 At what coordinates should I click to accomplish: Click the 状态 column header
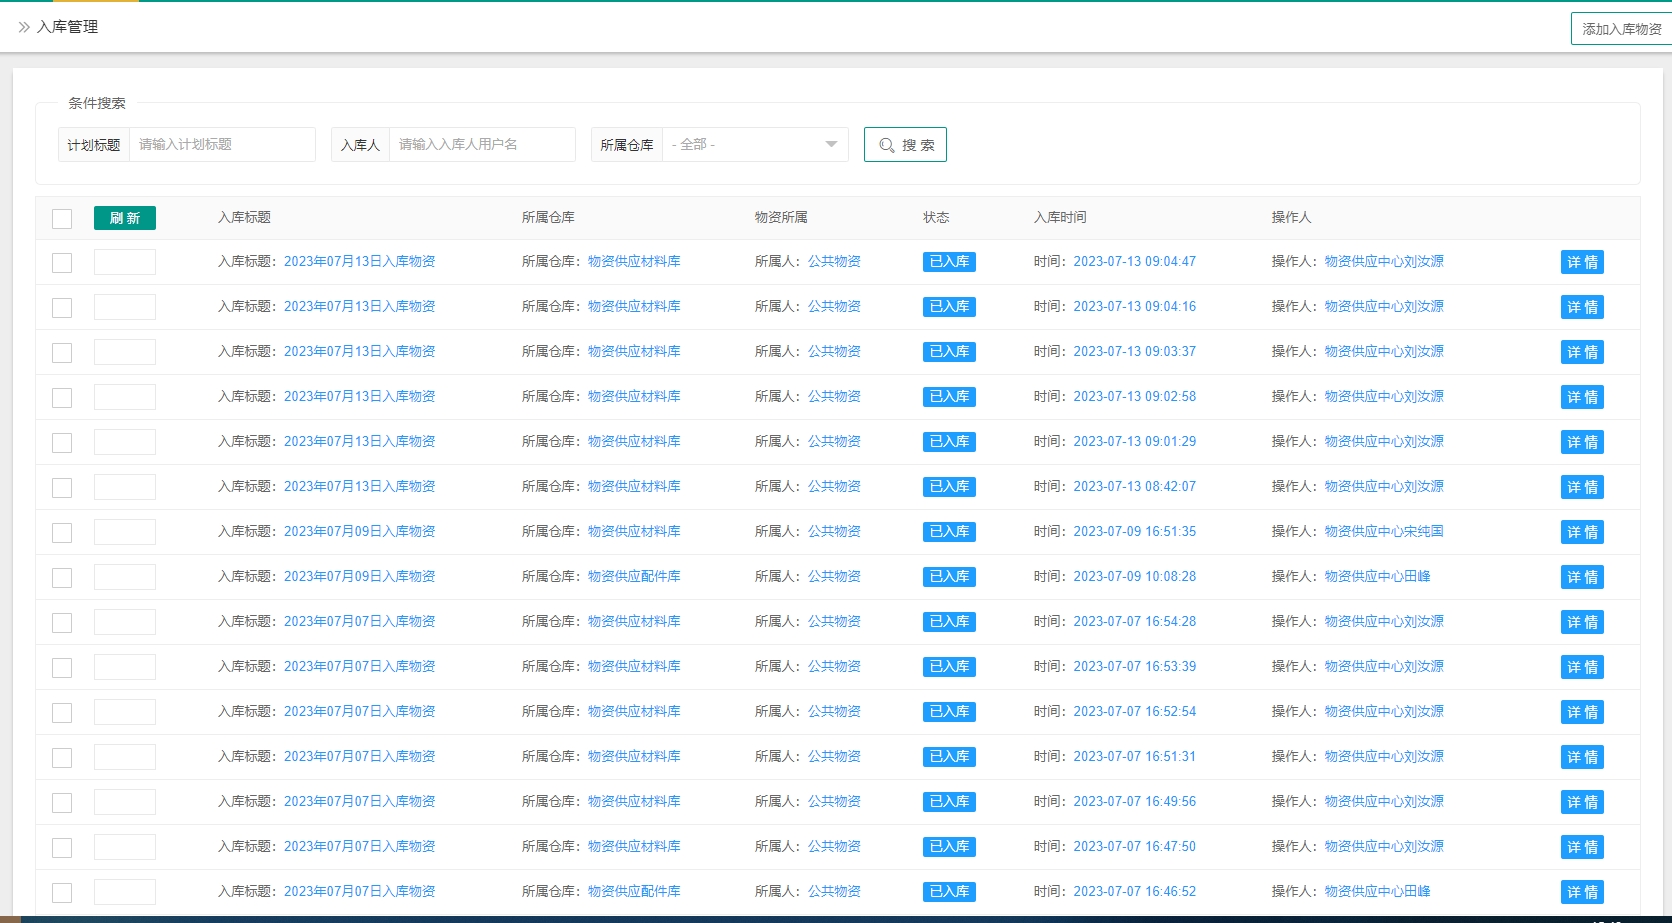936,218
